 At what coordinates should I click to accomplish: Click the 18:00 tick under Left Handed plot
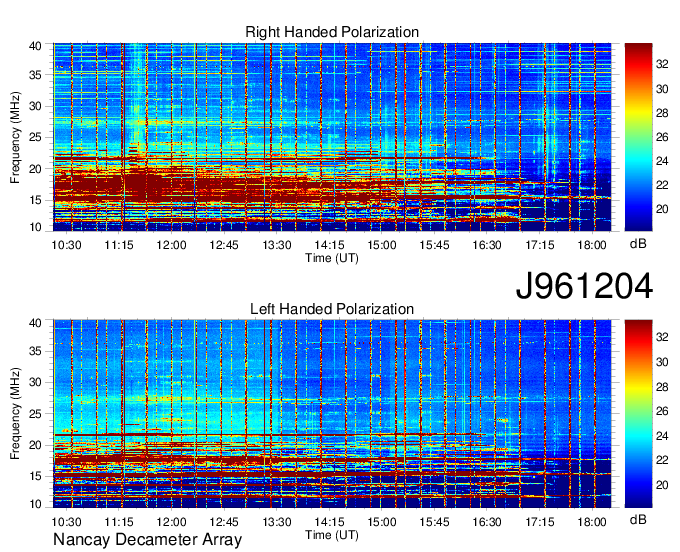pos(592,522)
